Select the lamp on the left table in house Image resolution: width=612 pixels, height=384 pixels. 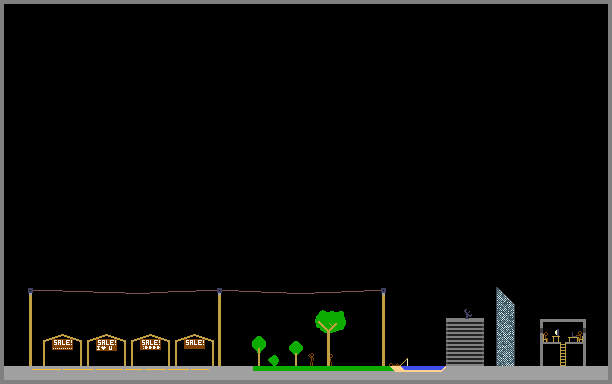pos(557,332)
